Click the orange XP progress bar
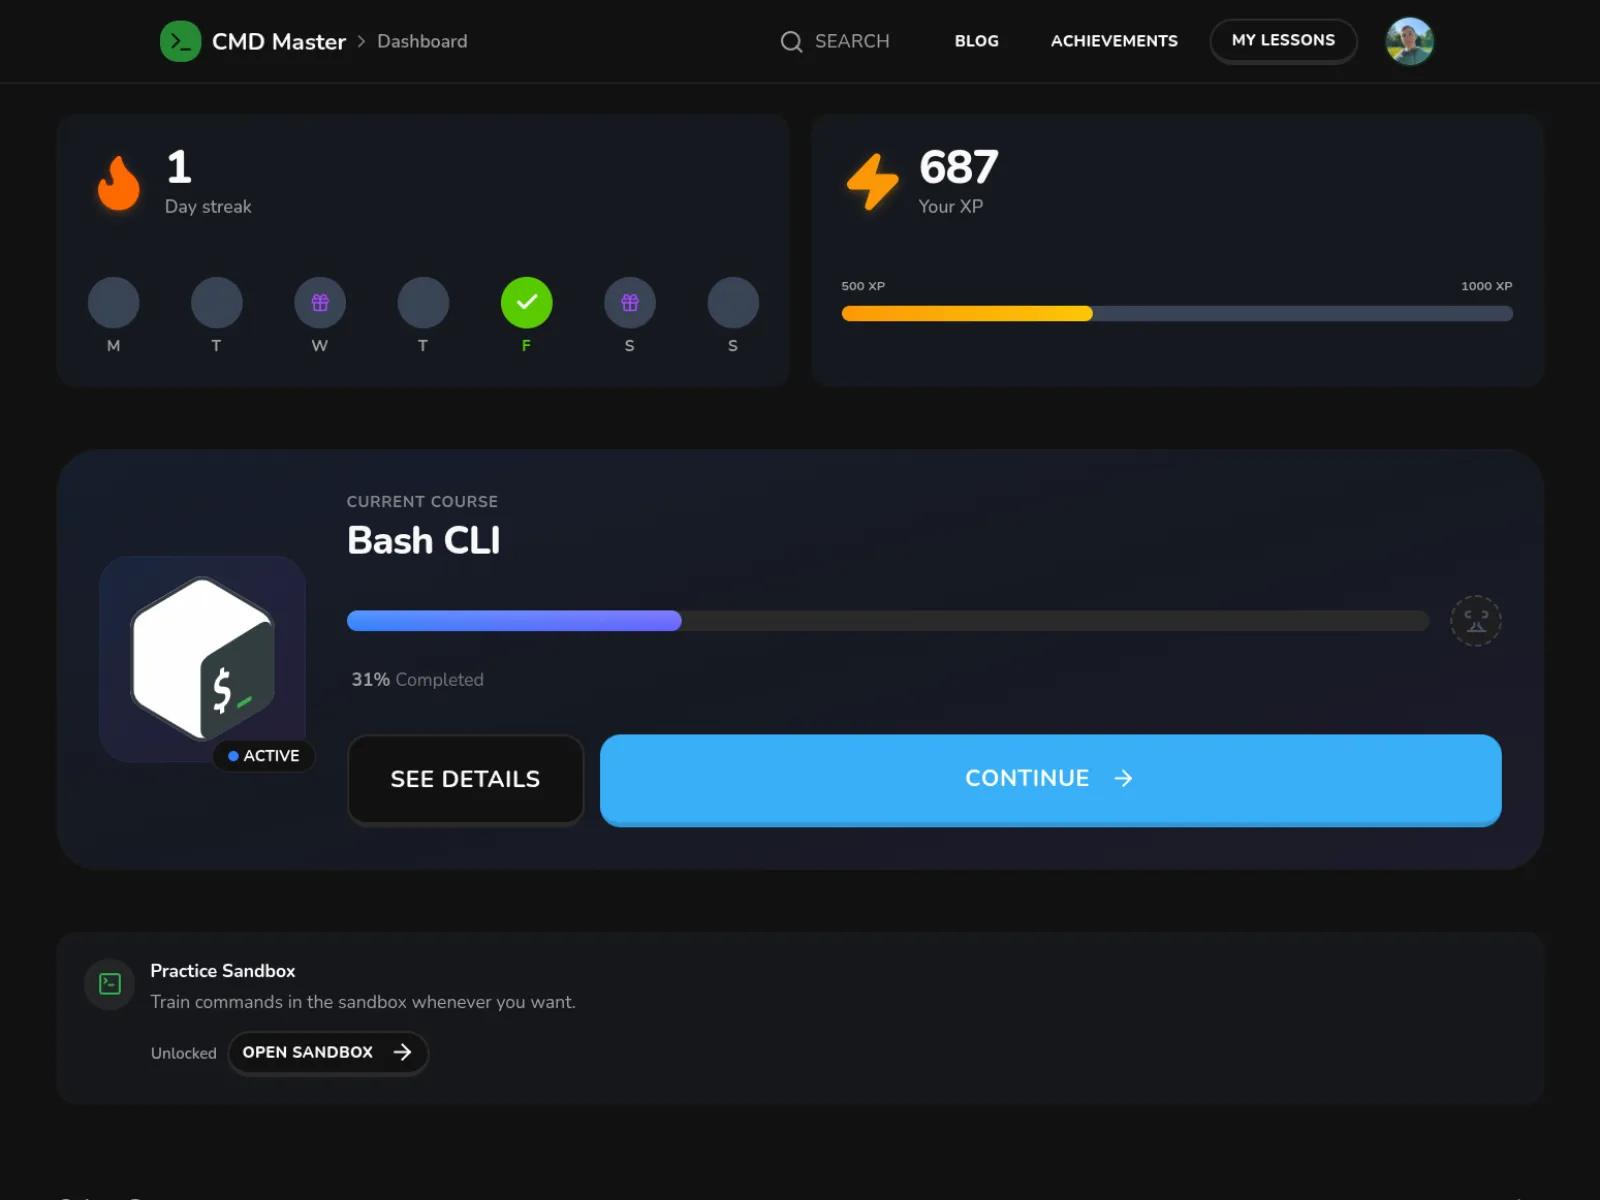The height and width of the screenshot is (1200, 1600). click(x=967, y=314)
